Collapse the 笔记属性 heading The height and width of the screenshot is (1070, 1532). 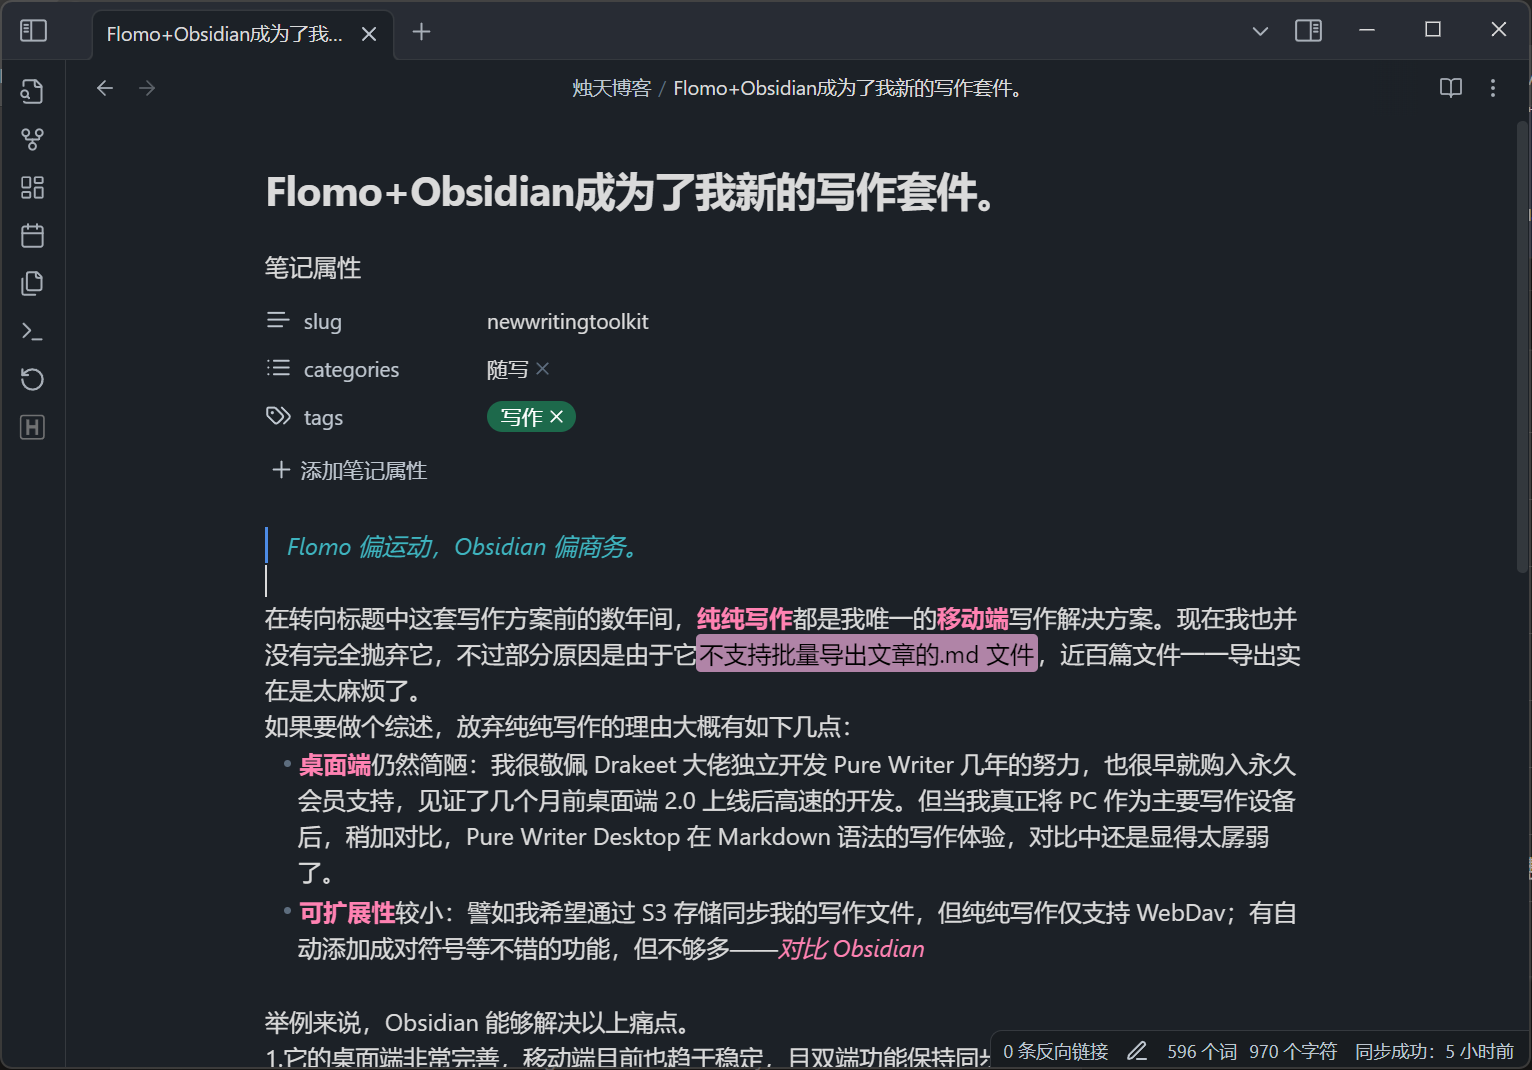tap(313, 268)
